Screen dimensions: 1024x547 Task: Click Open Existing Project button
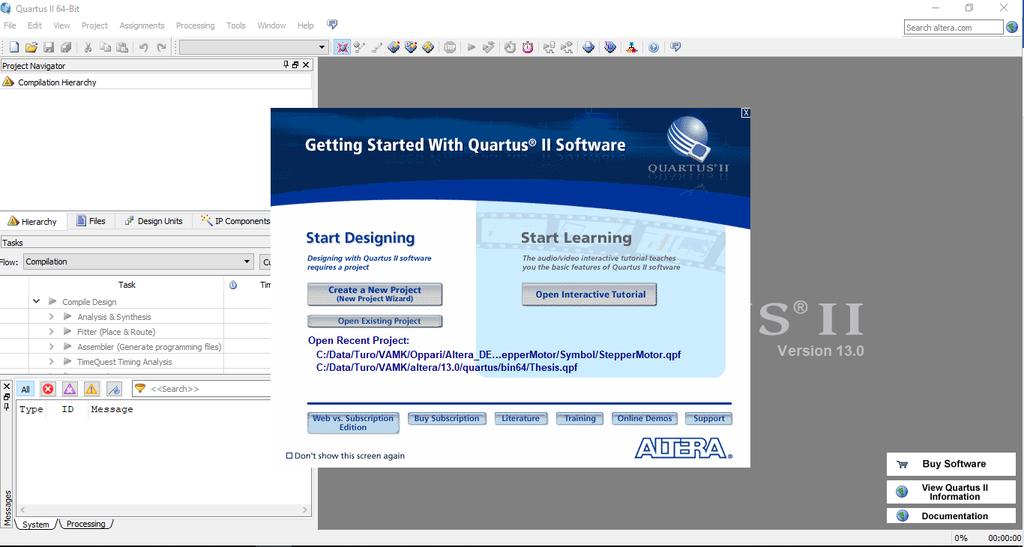pos(375,321)
